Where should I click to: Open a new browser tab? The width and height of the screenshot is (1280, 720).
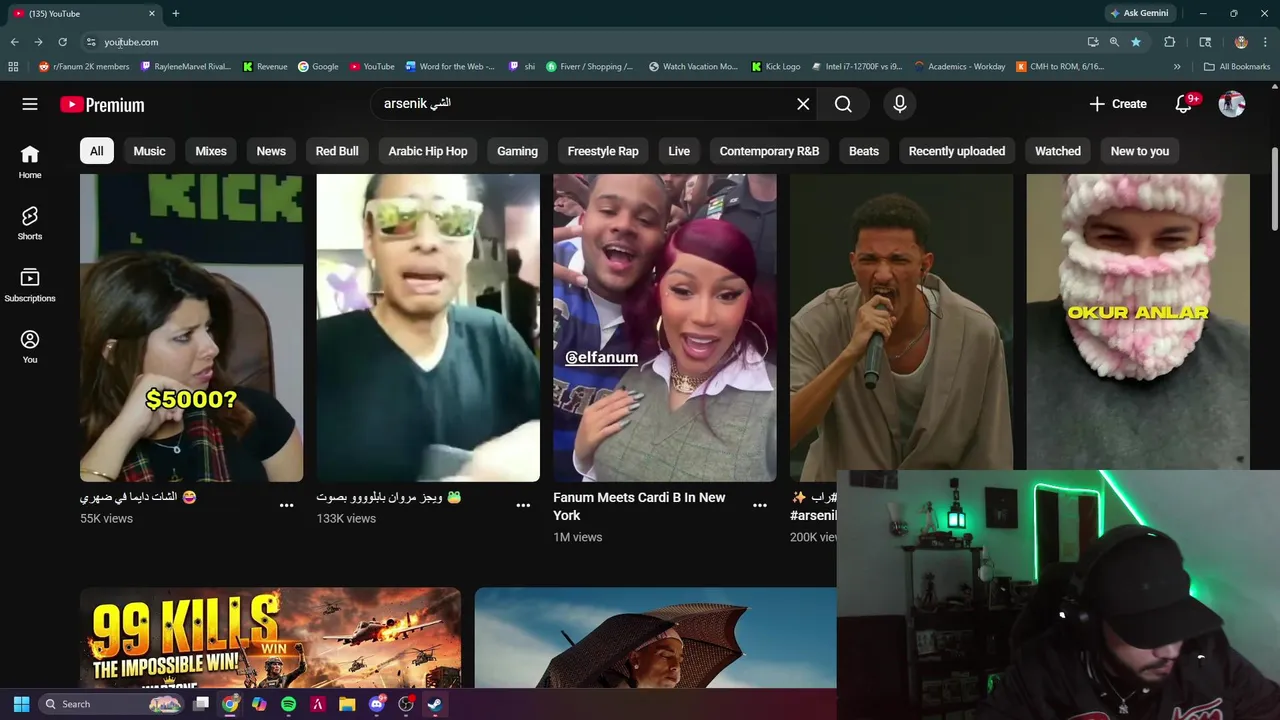tap(175, 13)
